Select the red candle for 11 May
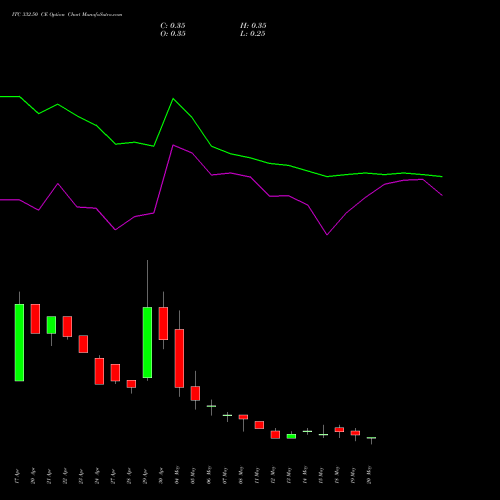500x500 pixels. (259, 425)
